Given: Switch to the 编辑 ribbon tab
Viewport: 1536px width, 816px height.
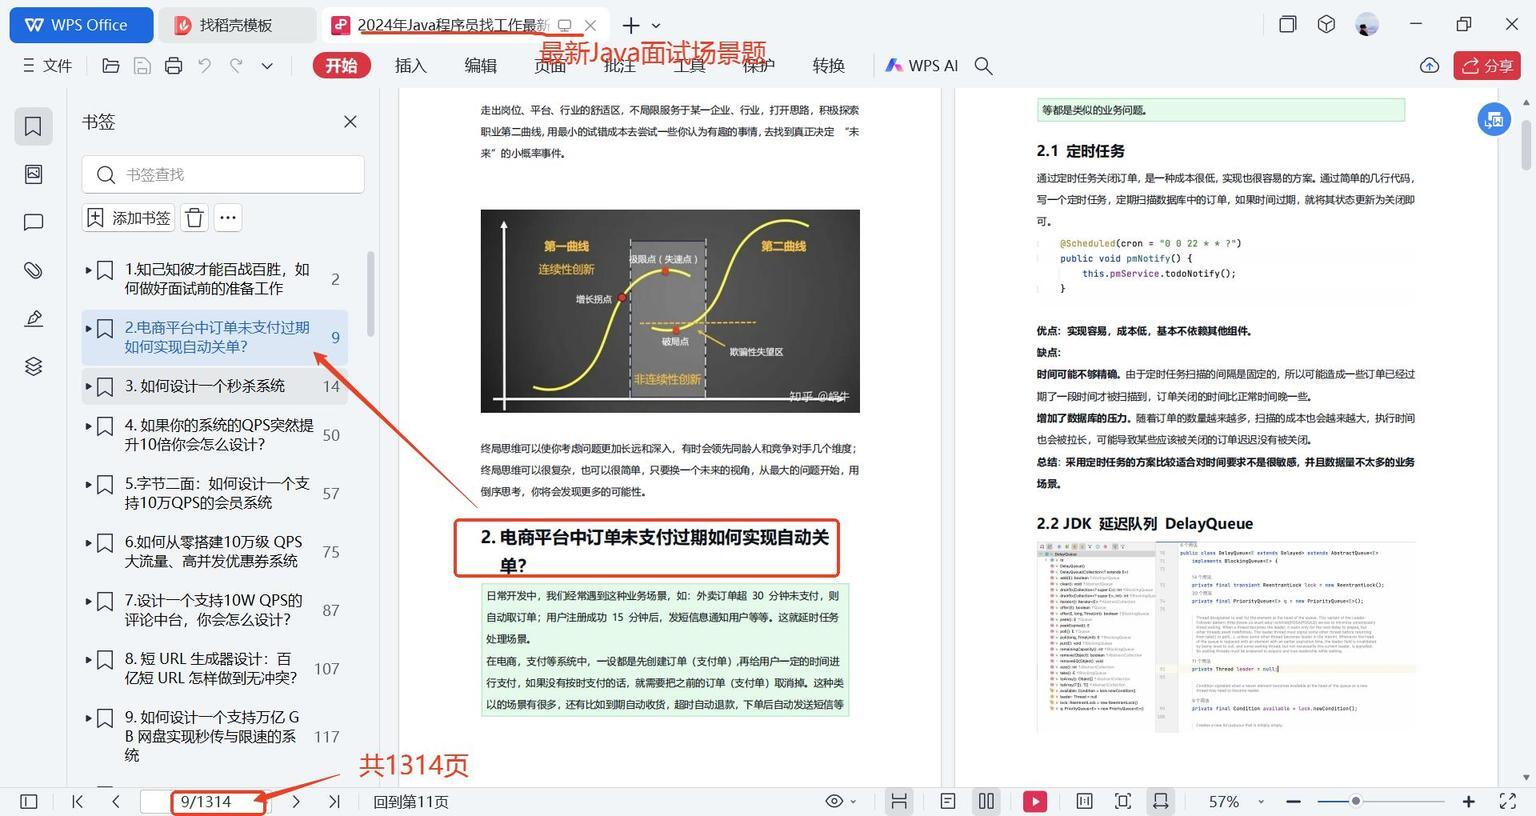Looking at the screenshot, I should 480,66.
